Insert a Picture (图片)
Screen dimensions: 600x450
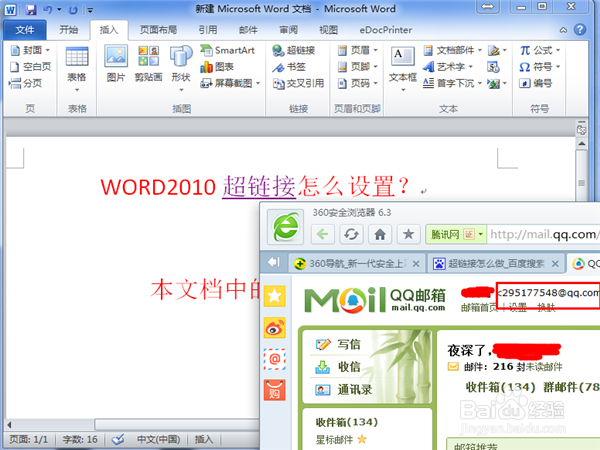pos(116,64)
